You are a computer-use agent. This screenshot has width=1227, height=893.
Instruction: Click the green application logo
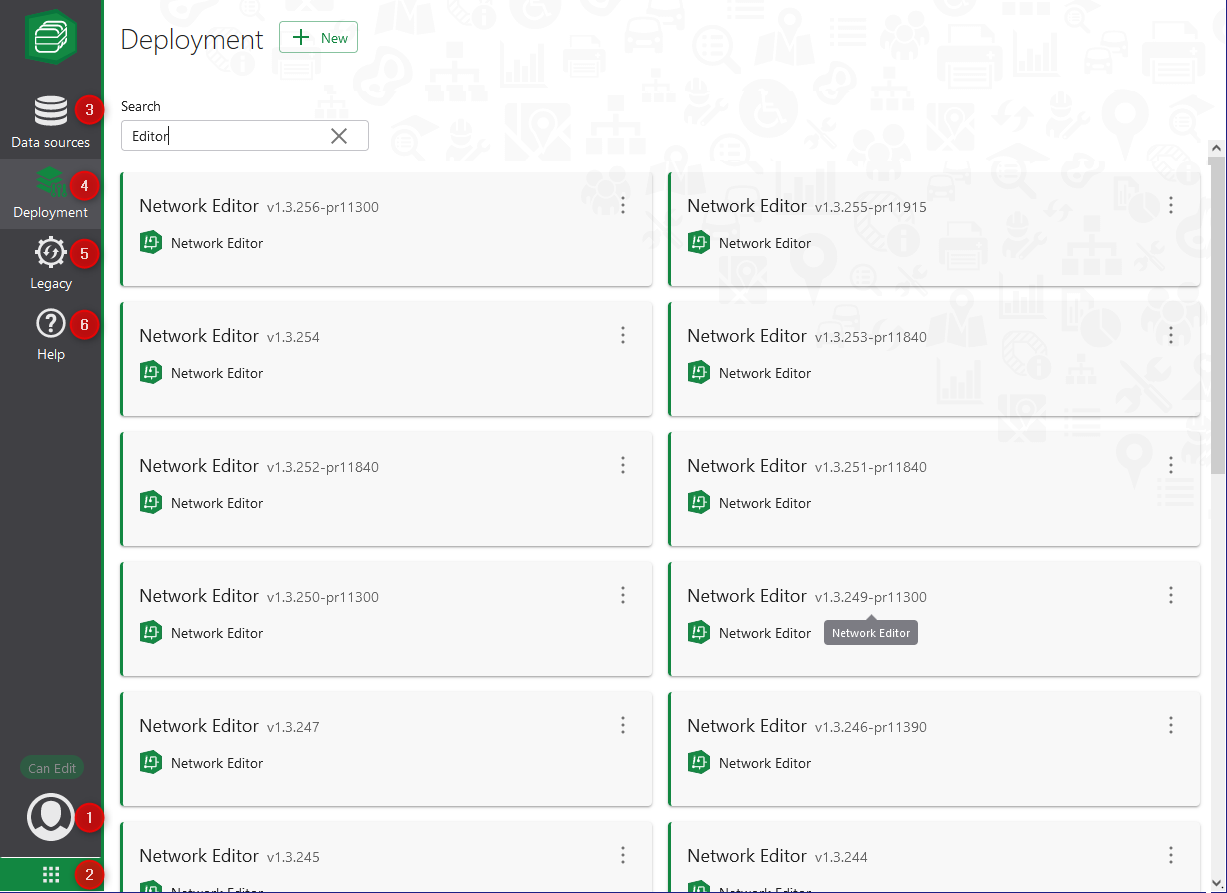pos(51,37)
